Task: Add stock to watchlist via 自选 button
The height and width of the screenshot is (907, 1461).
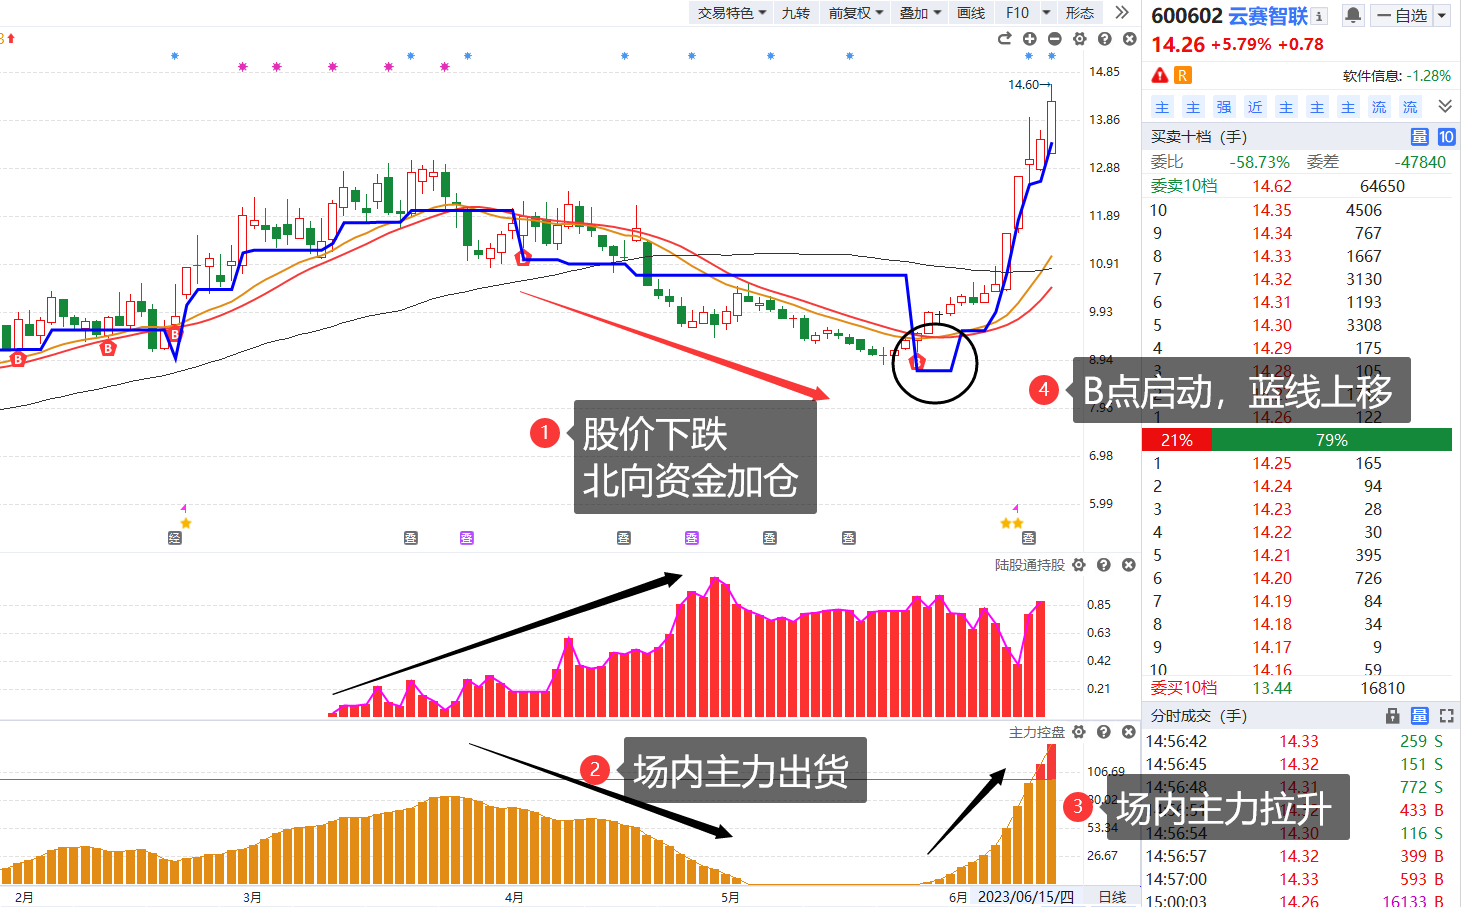Action: [1403, 15]
